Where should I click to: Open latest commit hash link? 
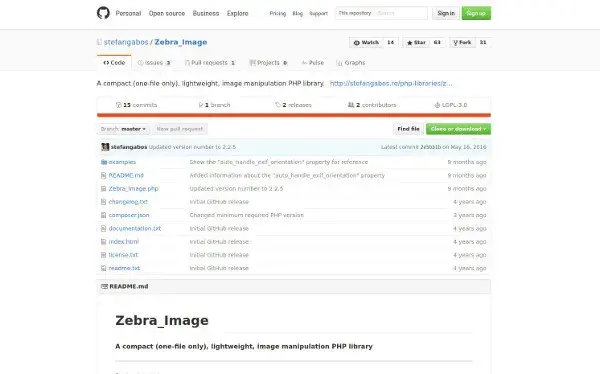(x=430, y=147)
